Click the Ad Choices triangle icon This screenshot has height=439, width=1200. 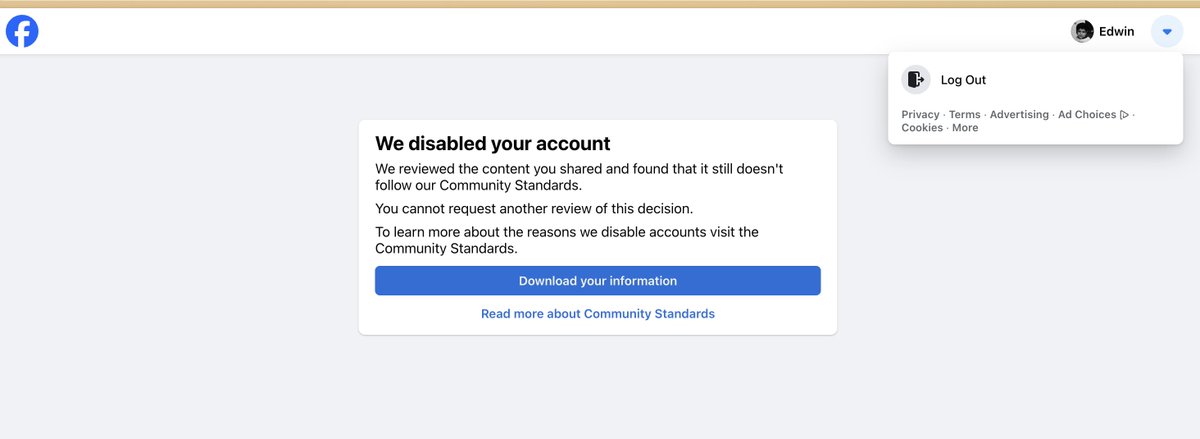pos(1125,115)
